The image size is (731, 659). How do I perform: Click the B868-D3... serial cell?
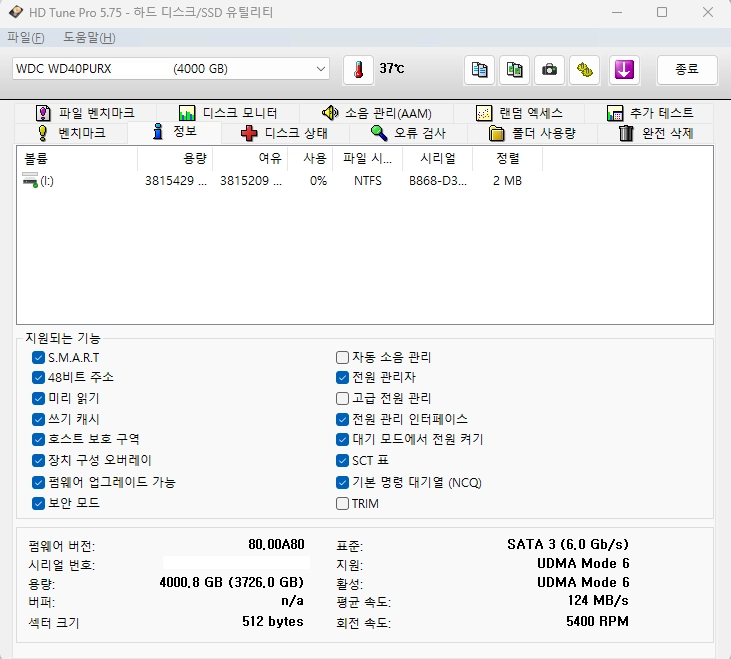[x=437, y=180]
